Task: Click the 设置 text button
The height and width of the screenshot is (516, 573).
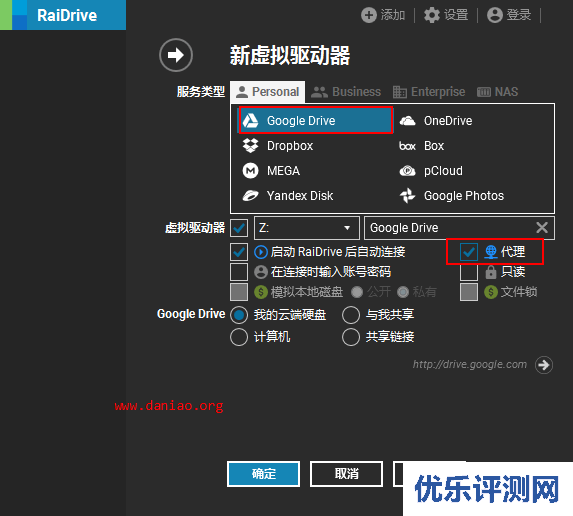Action: click(x=456, y=15)
